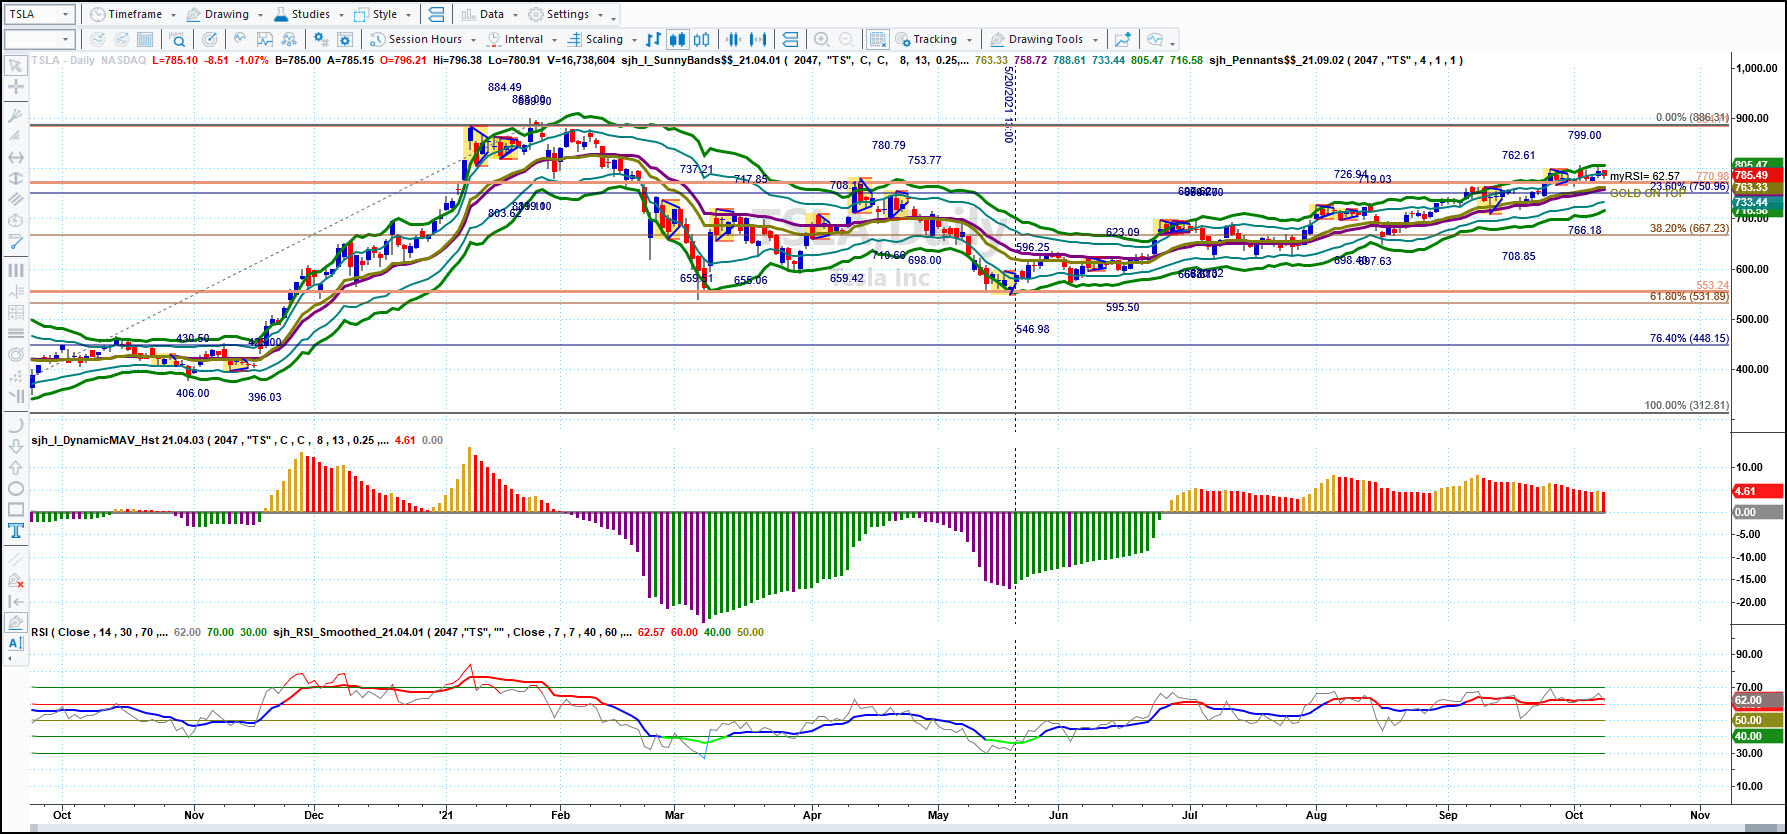Viewport: 1787px width, 834px height.
Task: Click the text annotation A icon
Action: point(15,642)
